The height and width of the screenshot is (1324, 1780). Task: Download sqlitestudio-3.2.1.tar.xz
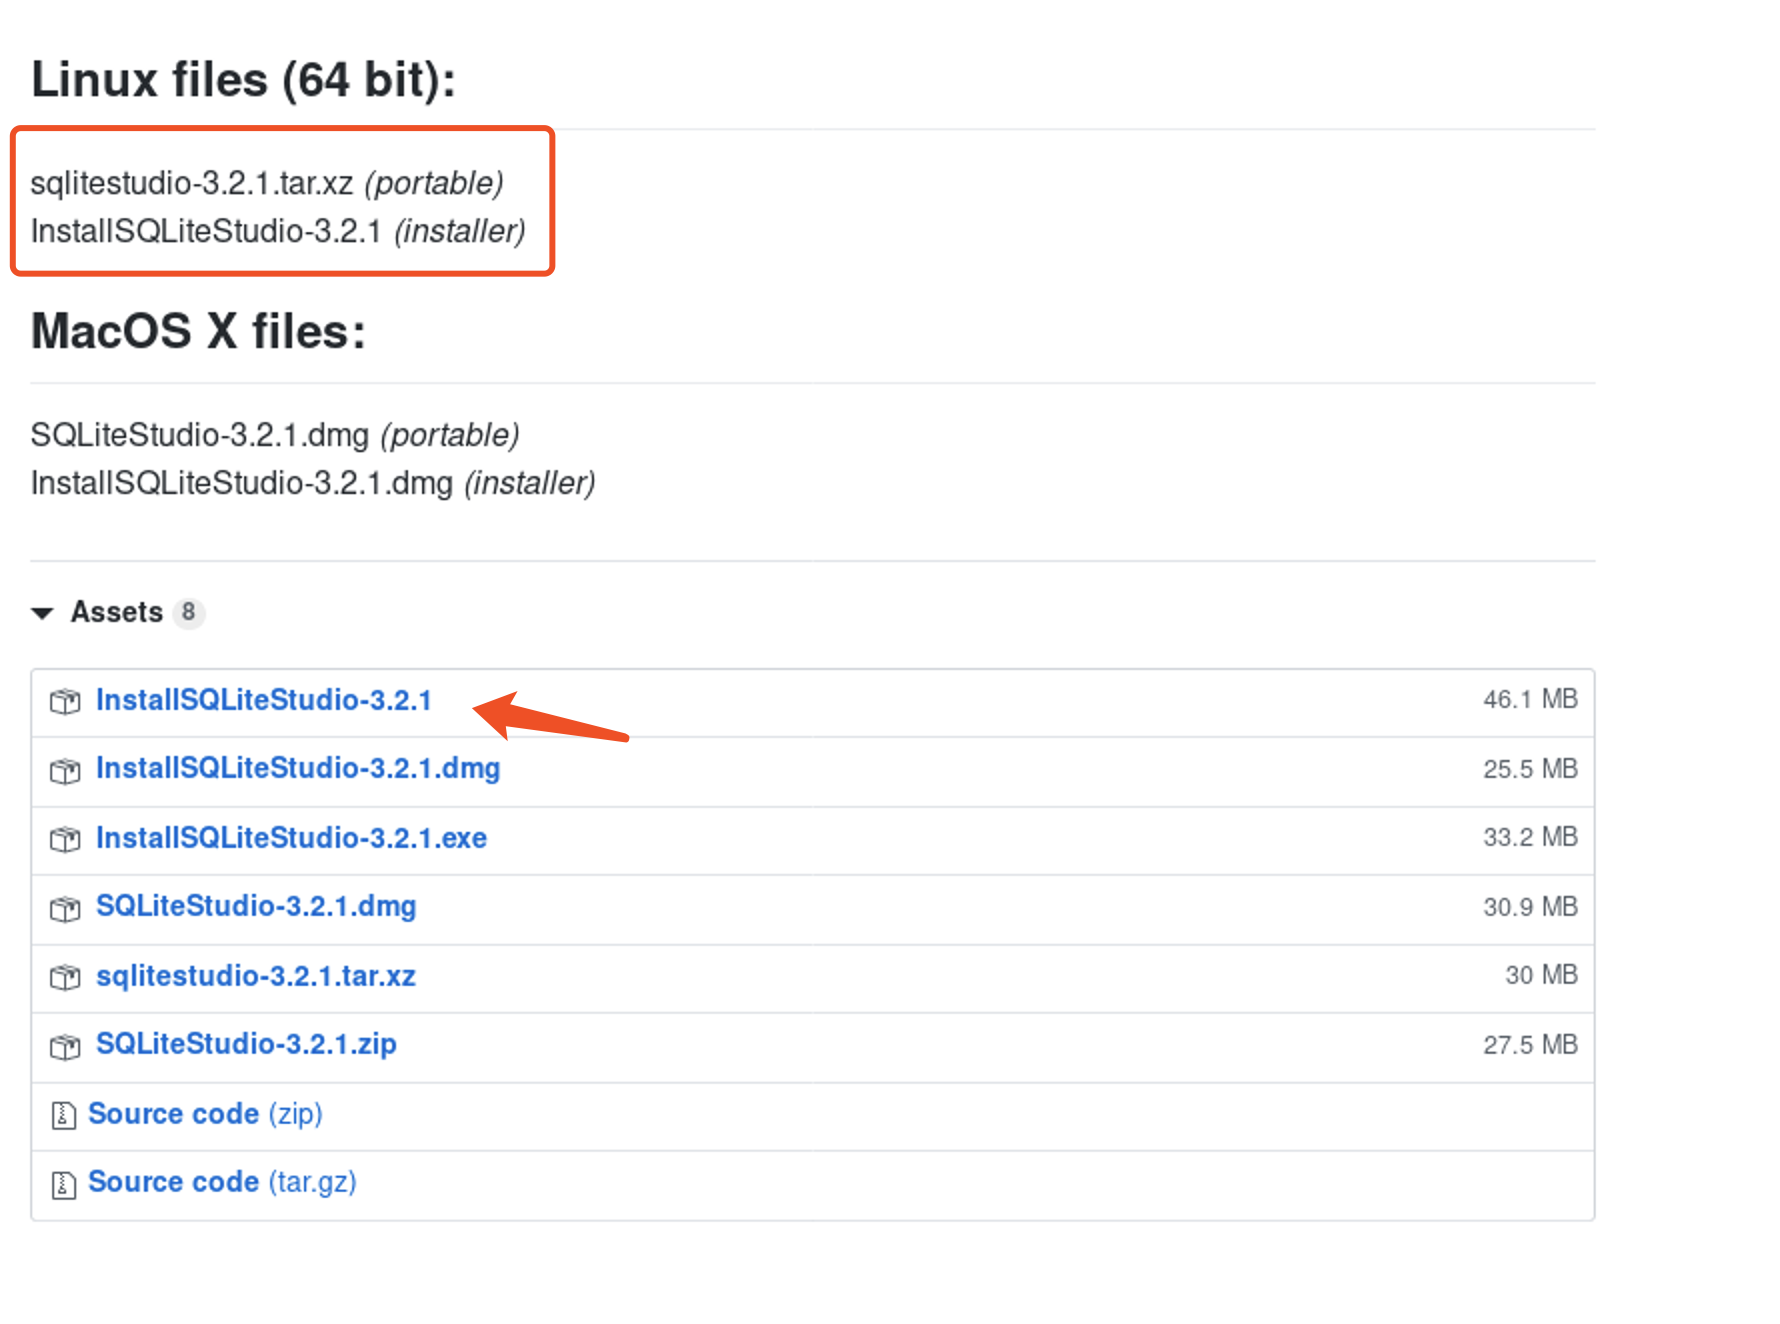256,975
